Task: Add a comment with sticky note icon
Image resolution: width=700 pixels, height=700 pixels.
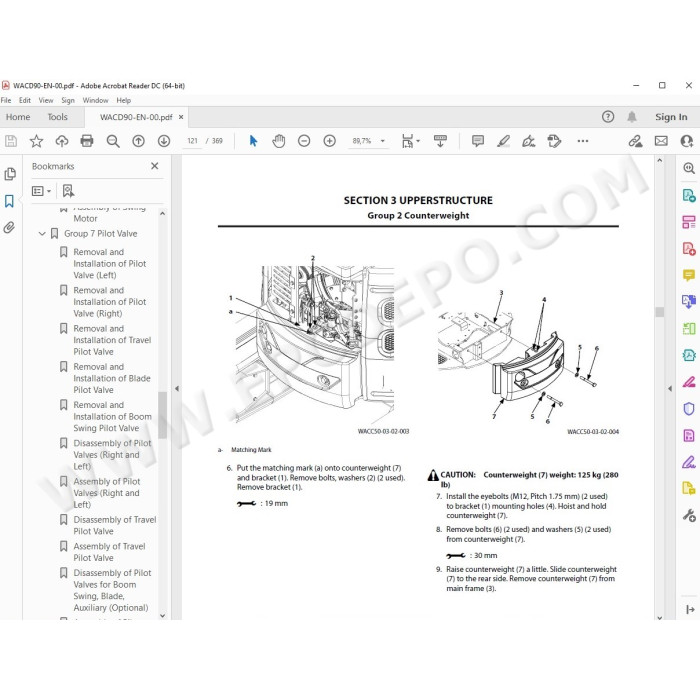Action: (478, 141)
